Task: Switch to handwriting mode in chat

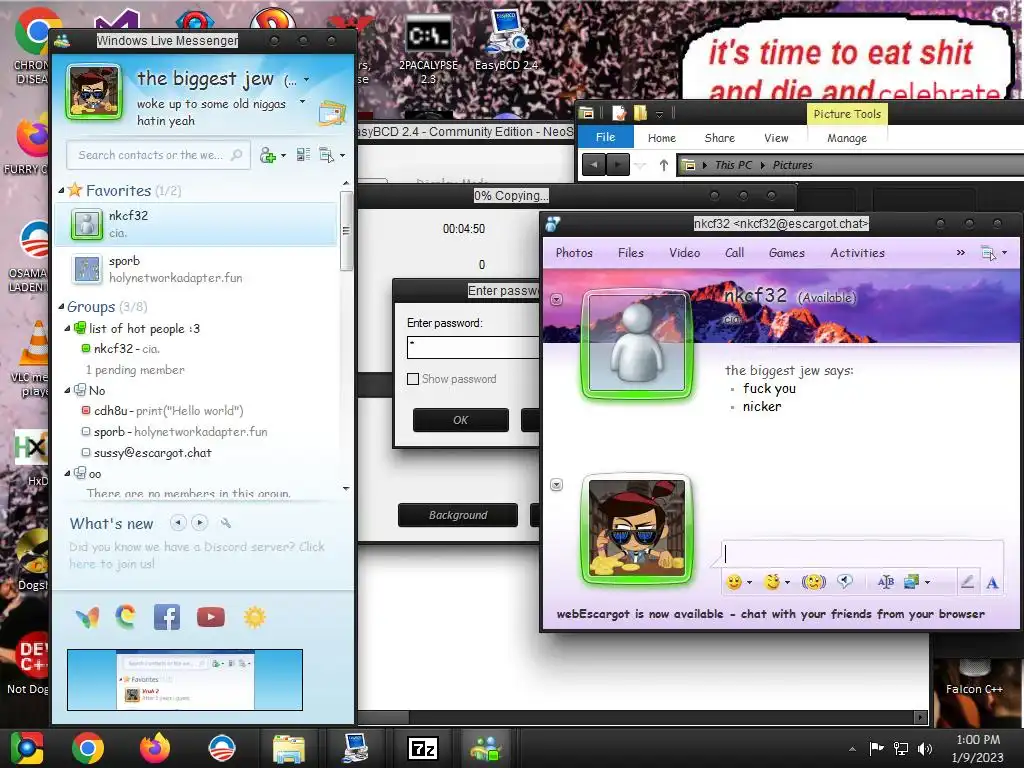Action: point(967,582)
